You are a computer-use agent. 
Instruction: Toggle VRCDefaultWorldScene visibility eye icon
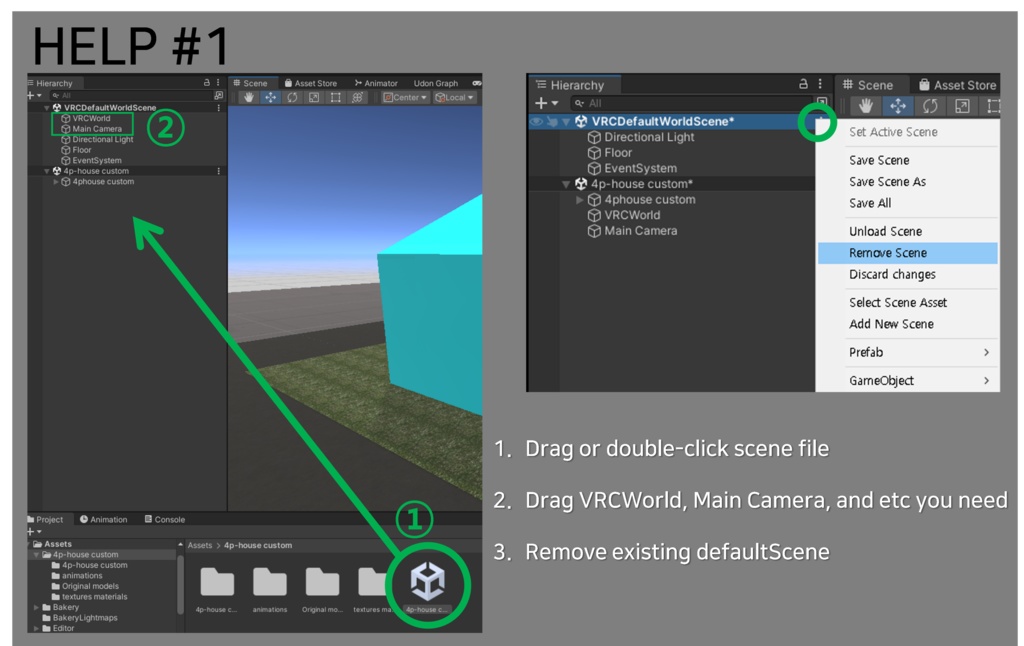pyautogui.click(x=536, y=121)
